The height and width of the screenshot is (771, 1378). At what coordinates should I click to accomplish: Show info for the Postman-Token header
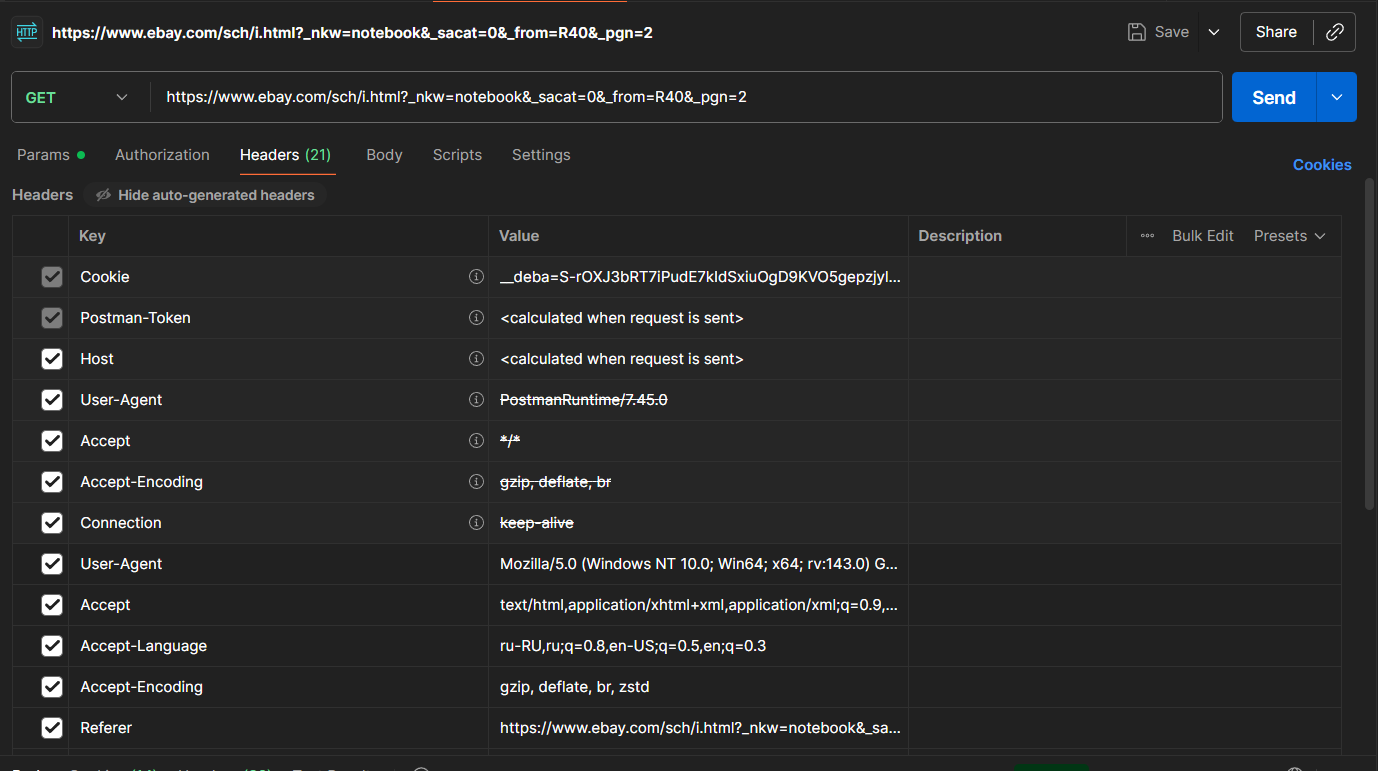(x=477, y=318)
